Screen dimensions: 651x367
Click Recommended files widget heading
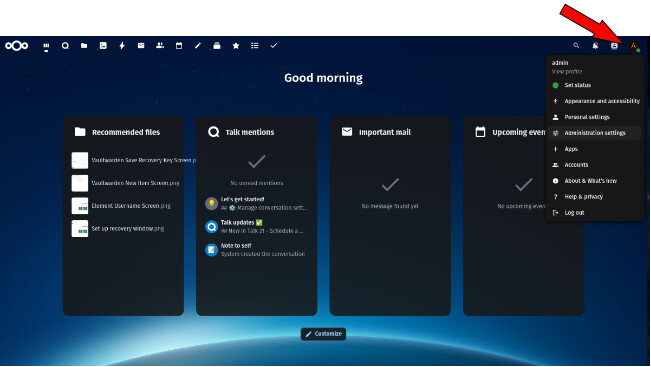[x=126, y=132]
